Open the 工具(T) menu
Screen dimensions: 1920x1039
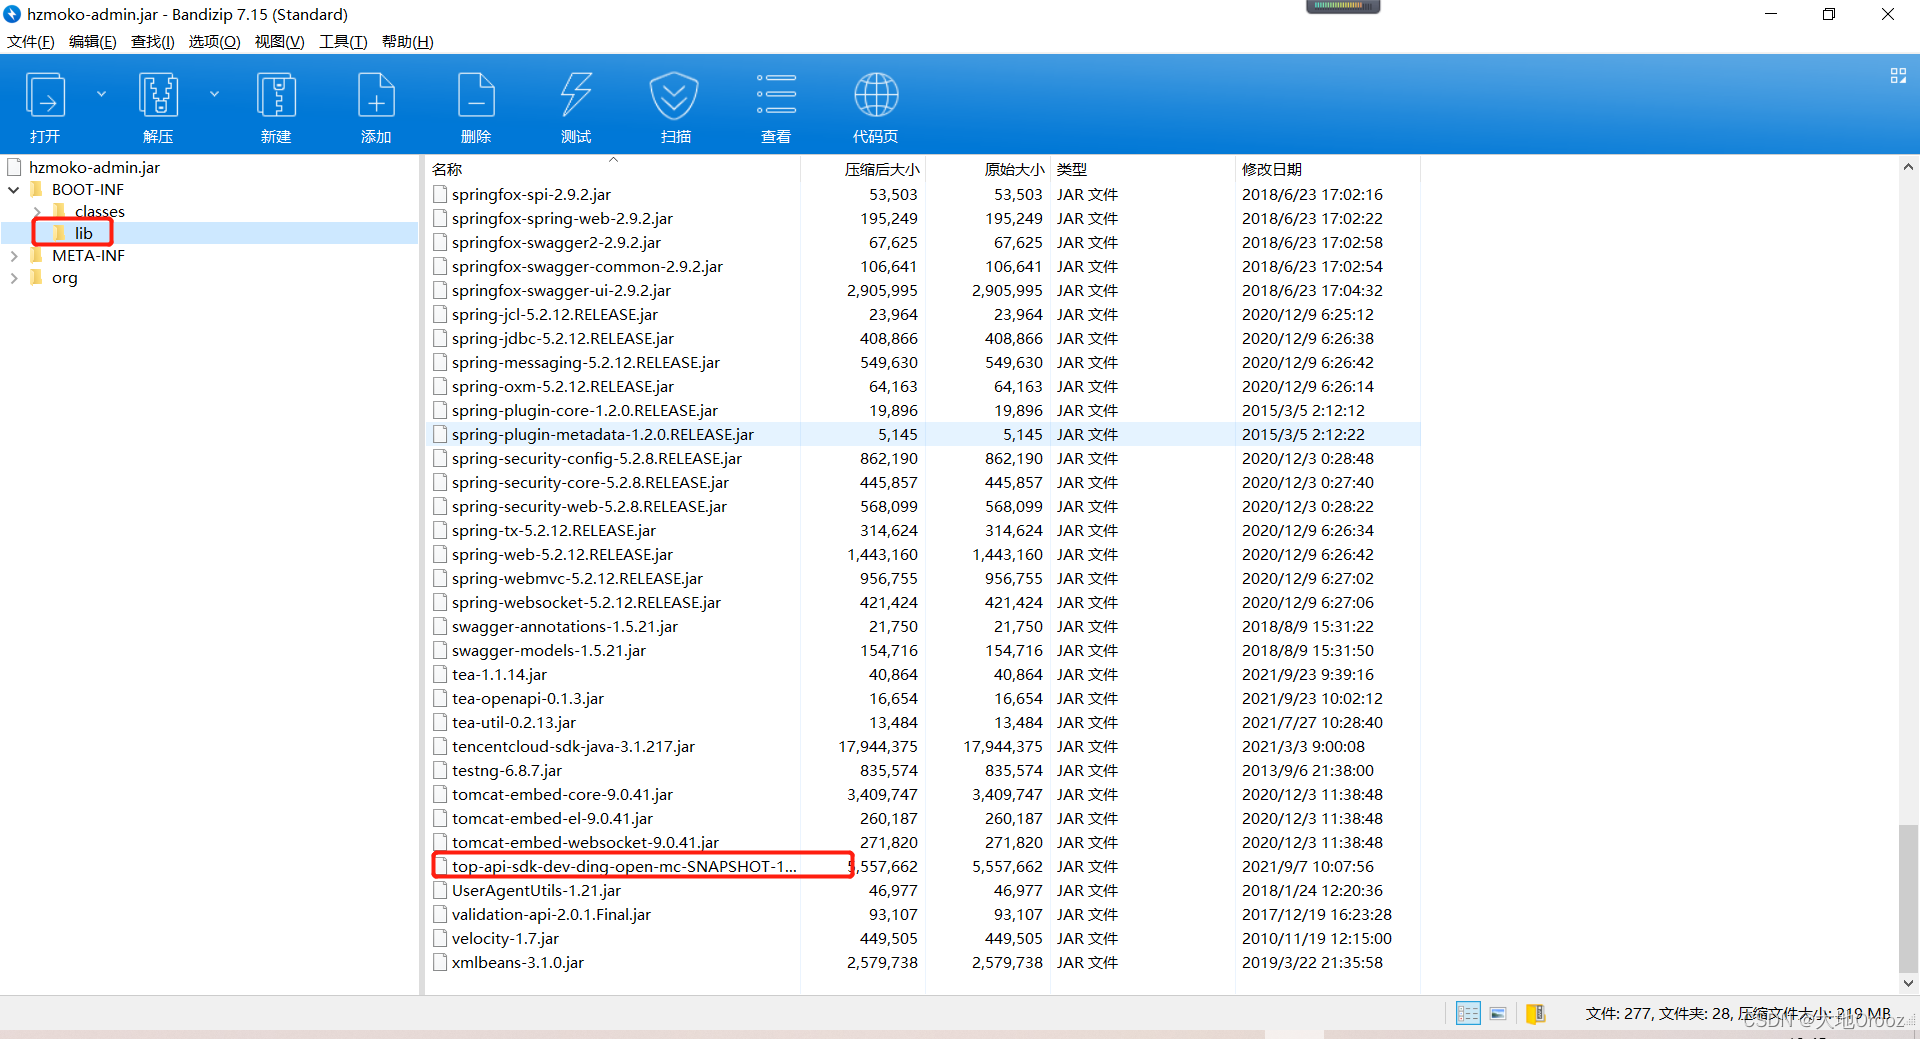[x=342, y=41]
